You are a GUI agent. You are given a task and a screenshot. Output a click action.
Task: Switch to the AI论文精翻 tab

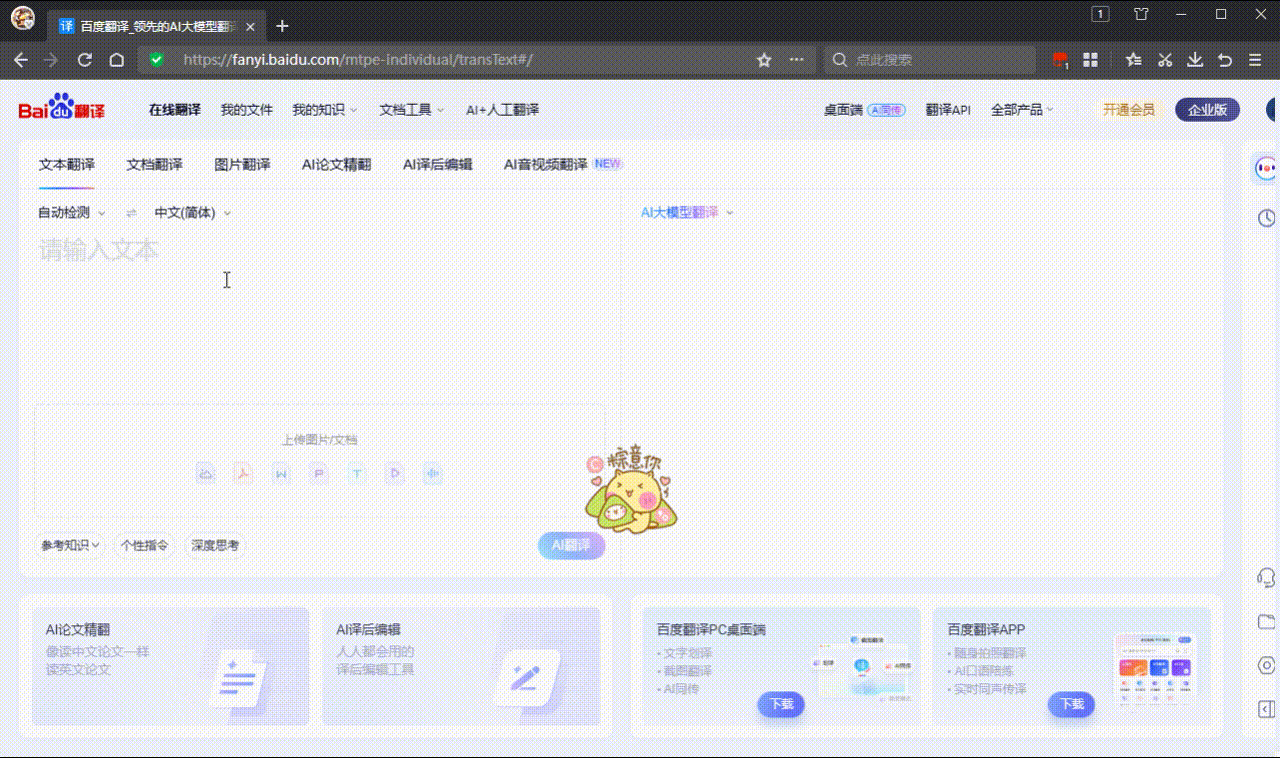(x=337, y=165)
